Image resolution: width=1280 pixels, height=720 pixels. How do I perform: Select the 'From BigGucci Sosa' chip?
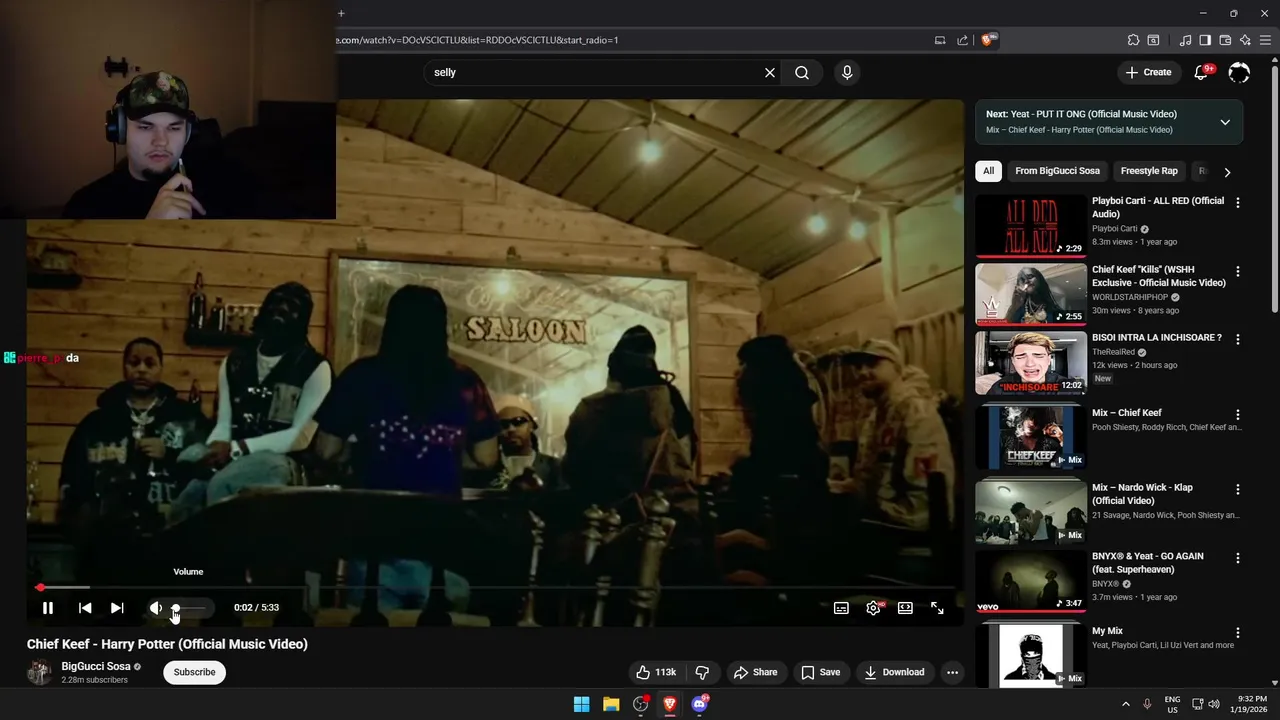[x=1057, y=171]
